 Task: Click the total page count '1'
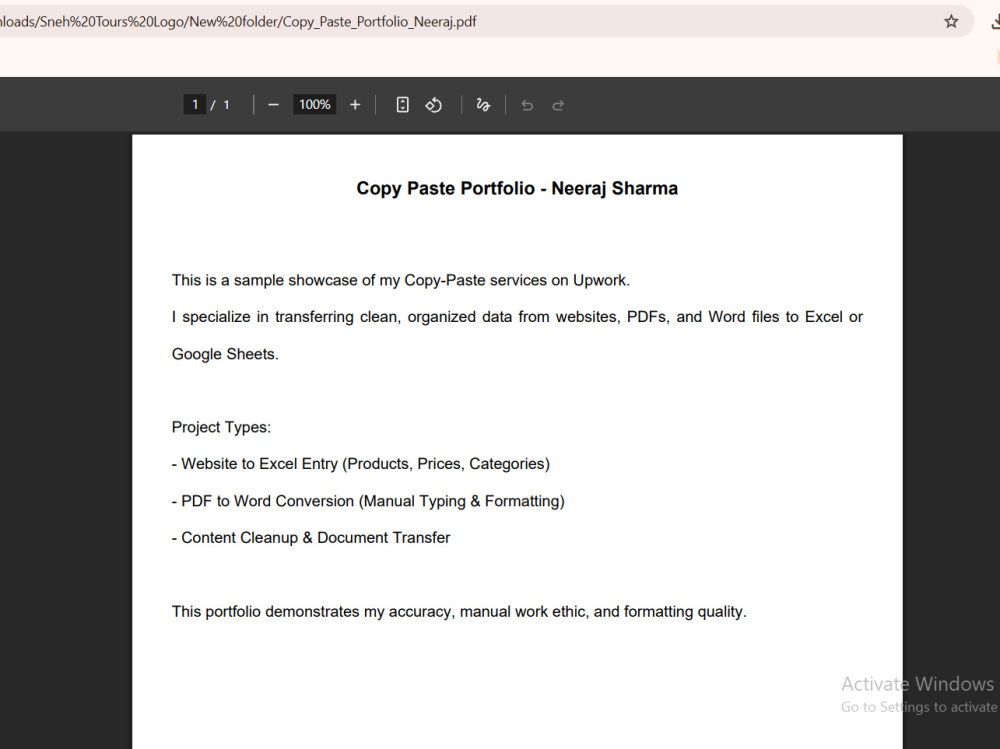226,105
